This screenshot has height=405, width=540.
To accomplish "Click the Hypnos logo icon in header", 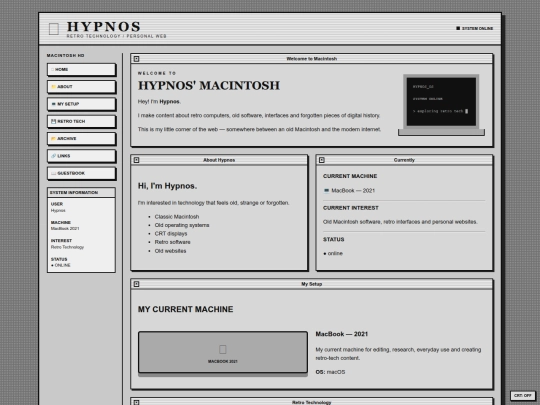I will tap(54, 29).
